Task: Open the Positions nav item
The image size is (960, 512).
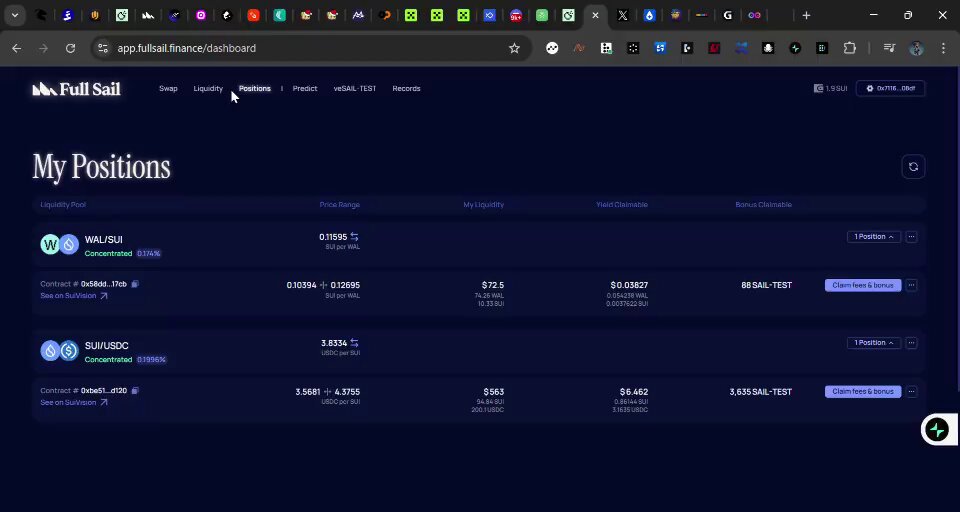Action: pyautogui.click(x=255, y=88)
